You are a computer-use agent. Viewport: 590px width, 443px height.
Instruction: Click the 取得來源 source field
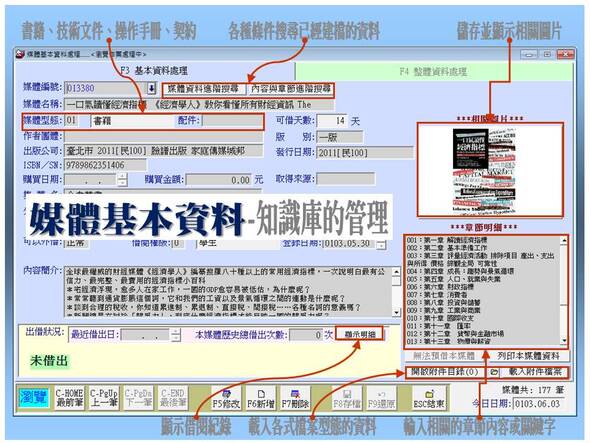(x=345, y=179)
